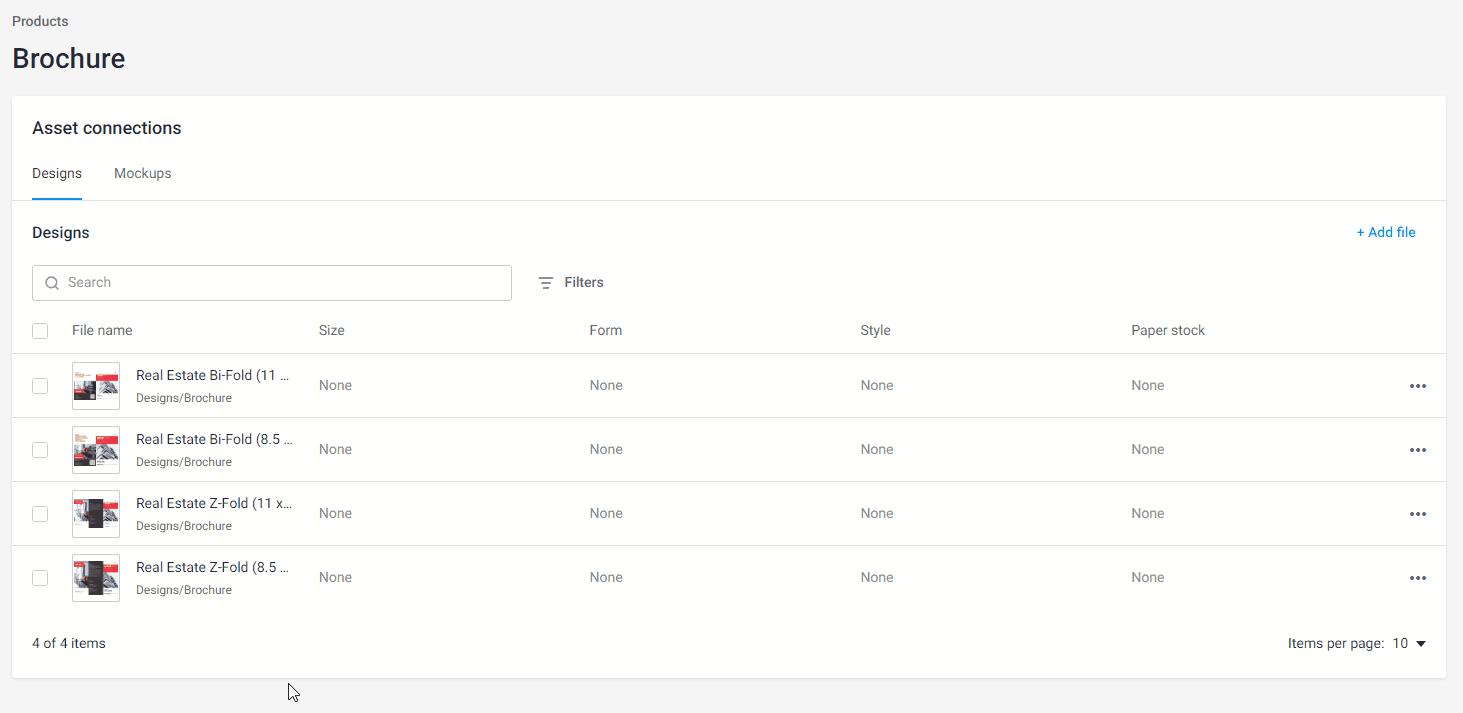1463x713 pixels.
Task: Click the Filters icon beside the search box
Action: [546, 283]
